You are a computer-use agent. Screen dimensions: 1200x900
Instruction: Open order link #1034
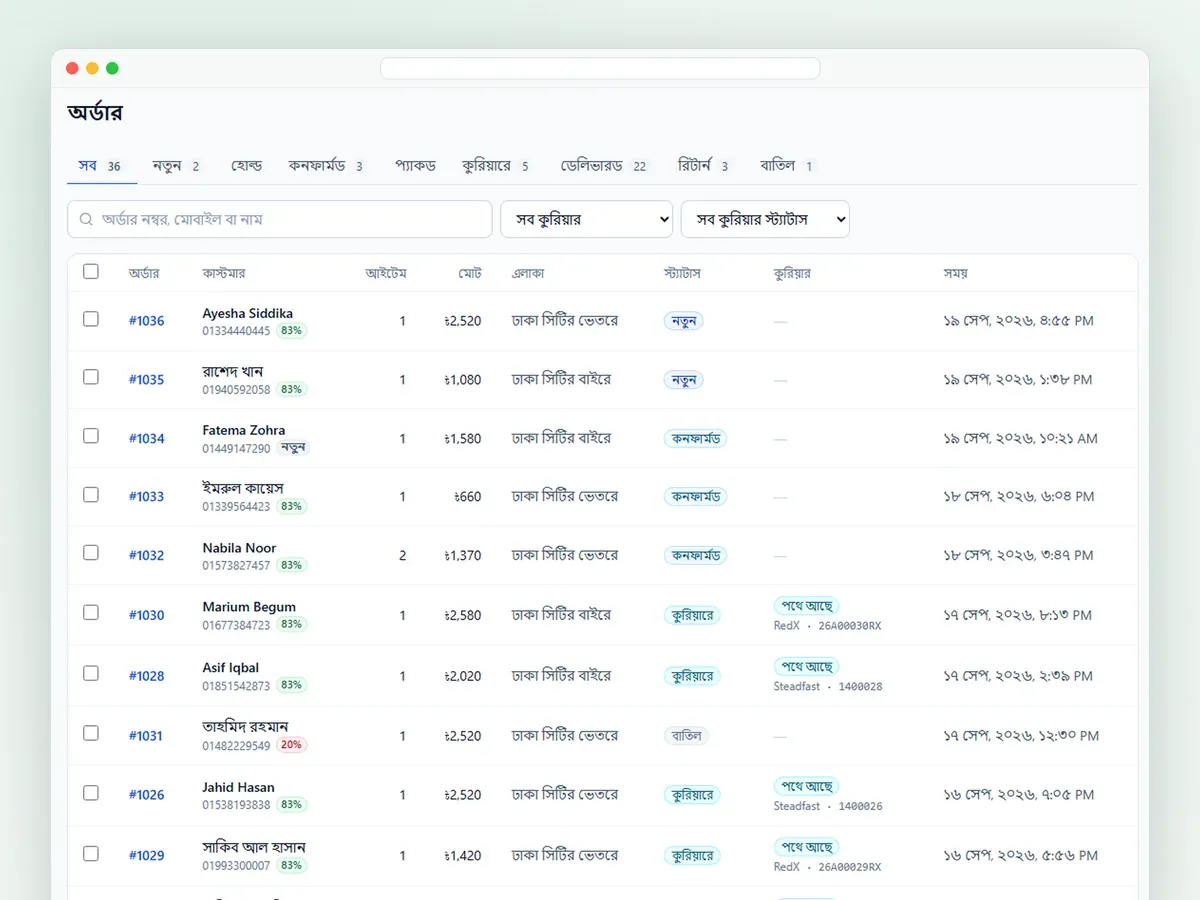pos(146,438)
